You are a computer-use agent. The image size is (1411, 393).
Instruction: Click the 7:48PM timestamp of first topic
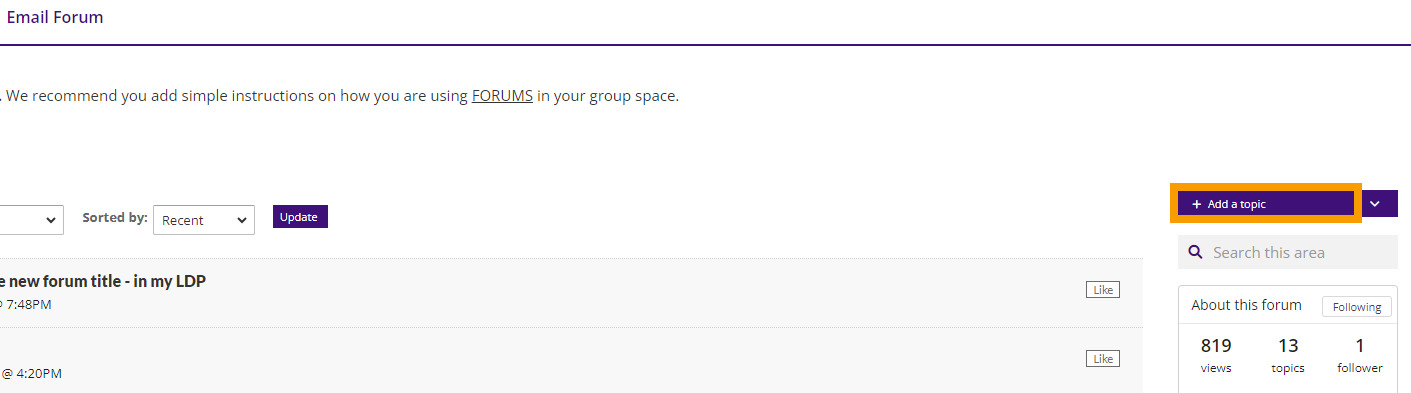(x=29, y=304)
